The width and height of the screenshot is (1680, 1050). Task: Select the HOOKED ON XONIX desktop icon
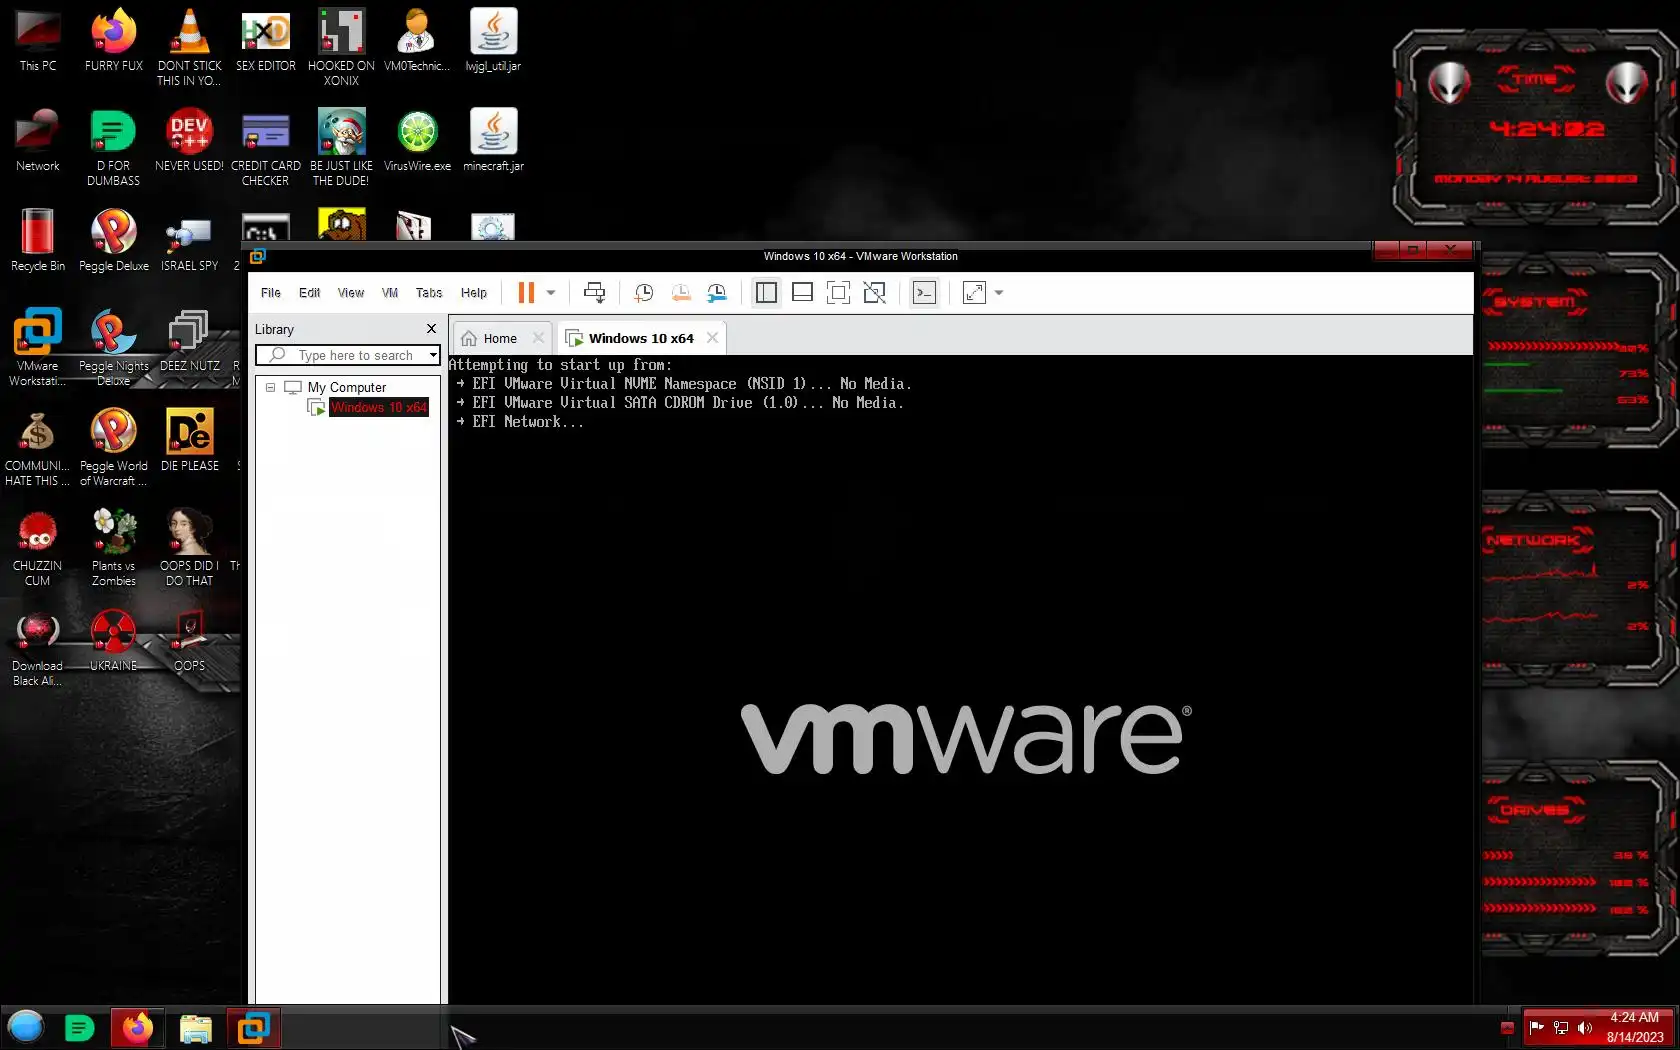341,47
